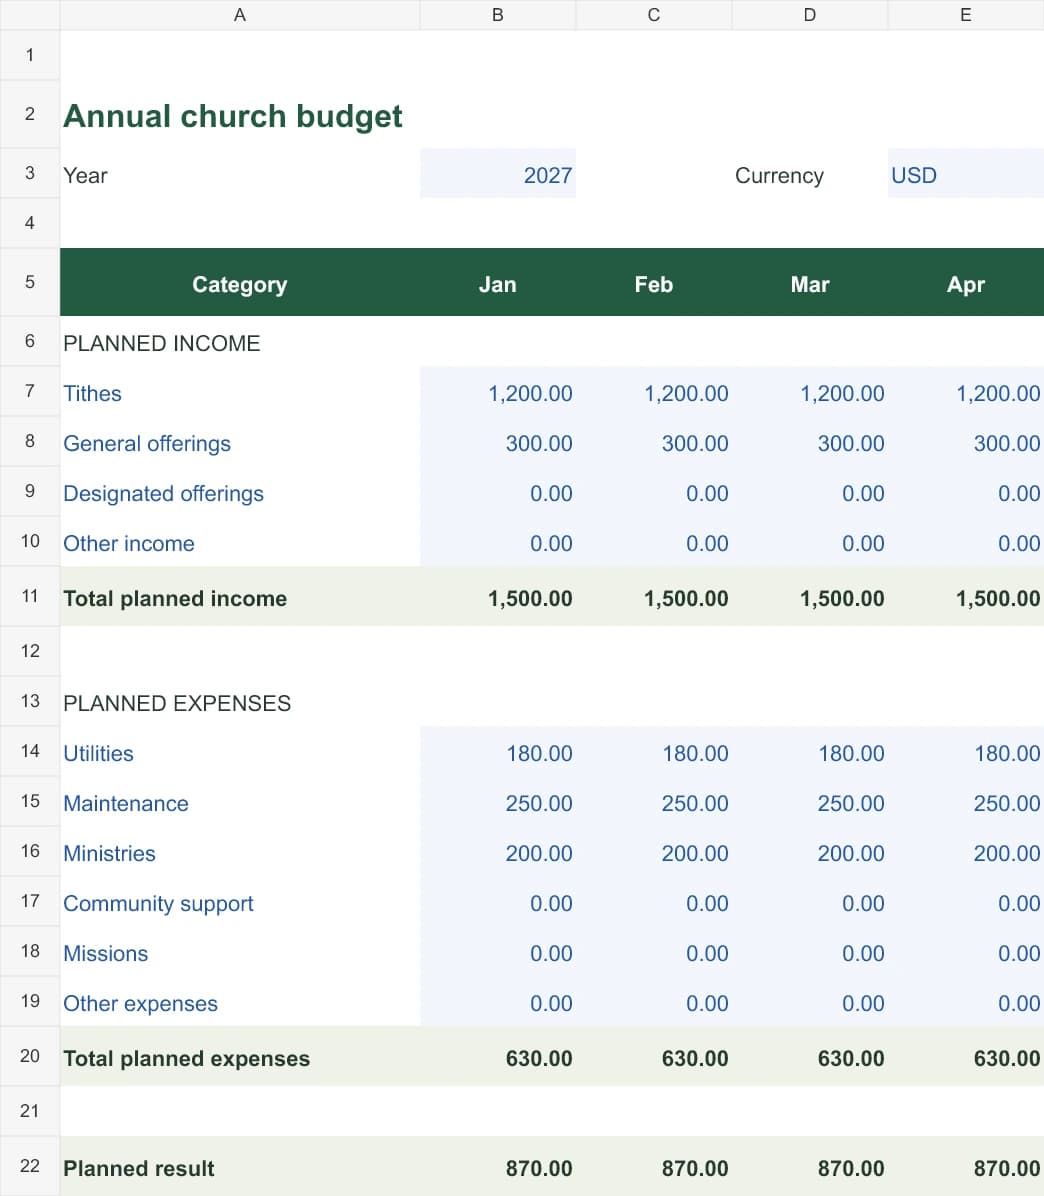Image resolution: width=1044 pixels, height=1196 pixels.
Task: Click the 'Currency' label cell
Action: [x=810, y=174]
